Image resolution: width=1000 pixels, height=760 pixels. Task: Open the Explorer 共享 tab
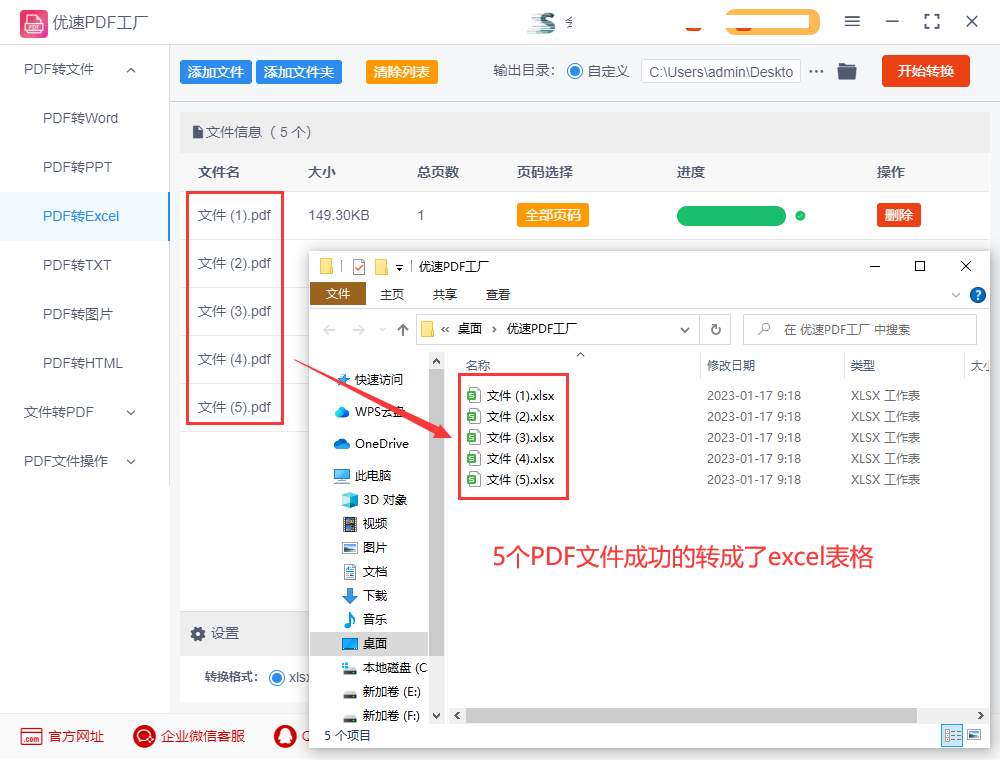pyautogui.click(x=445, y=295)
